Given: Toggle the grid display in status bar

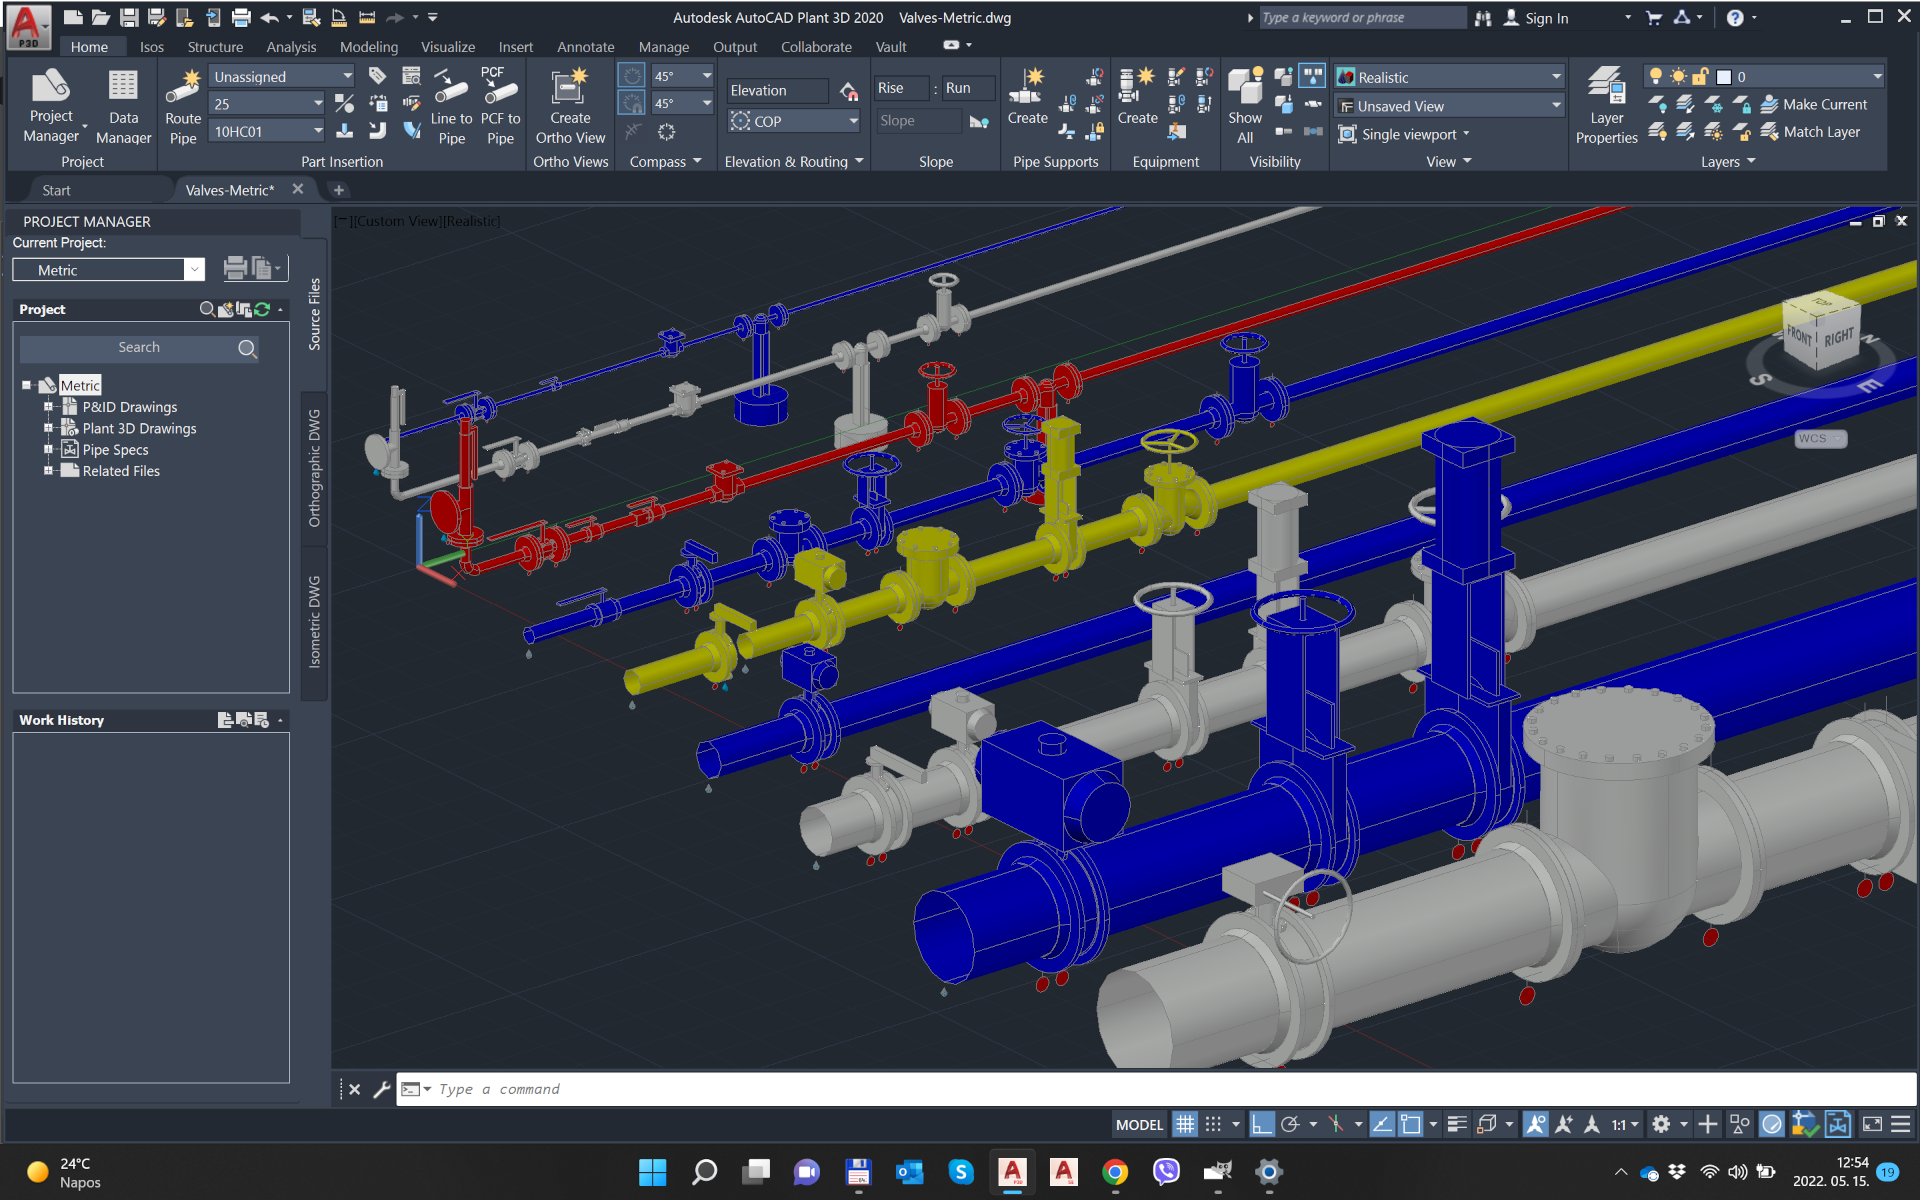Looking at the screenshot, I should click(1185, 1124).
